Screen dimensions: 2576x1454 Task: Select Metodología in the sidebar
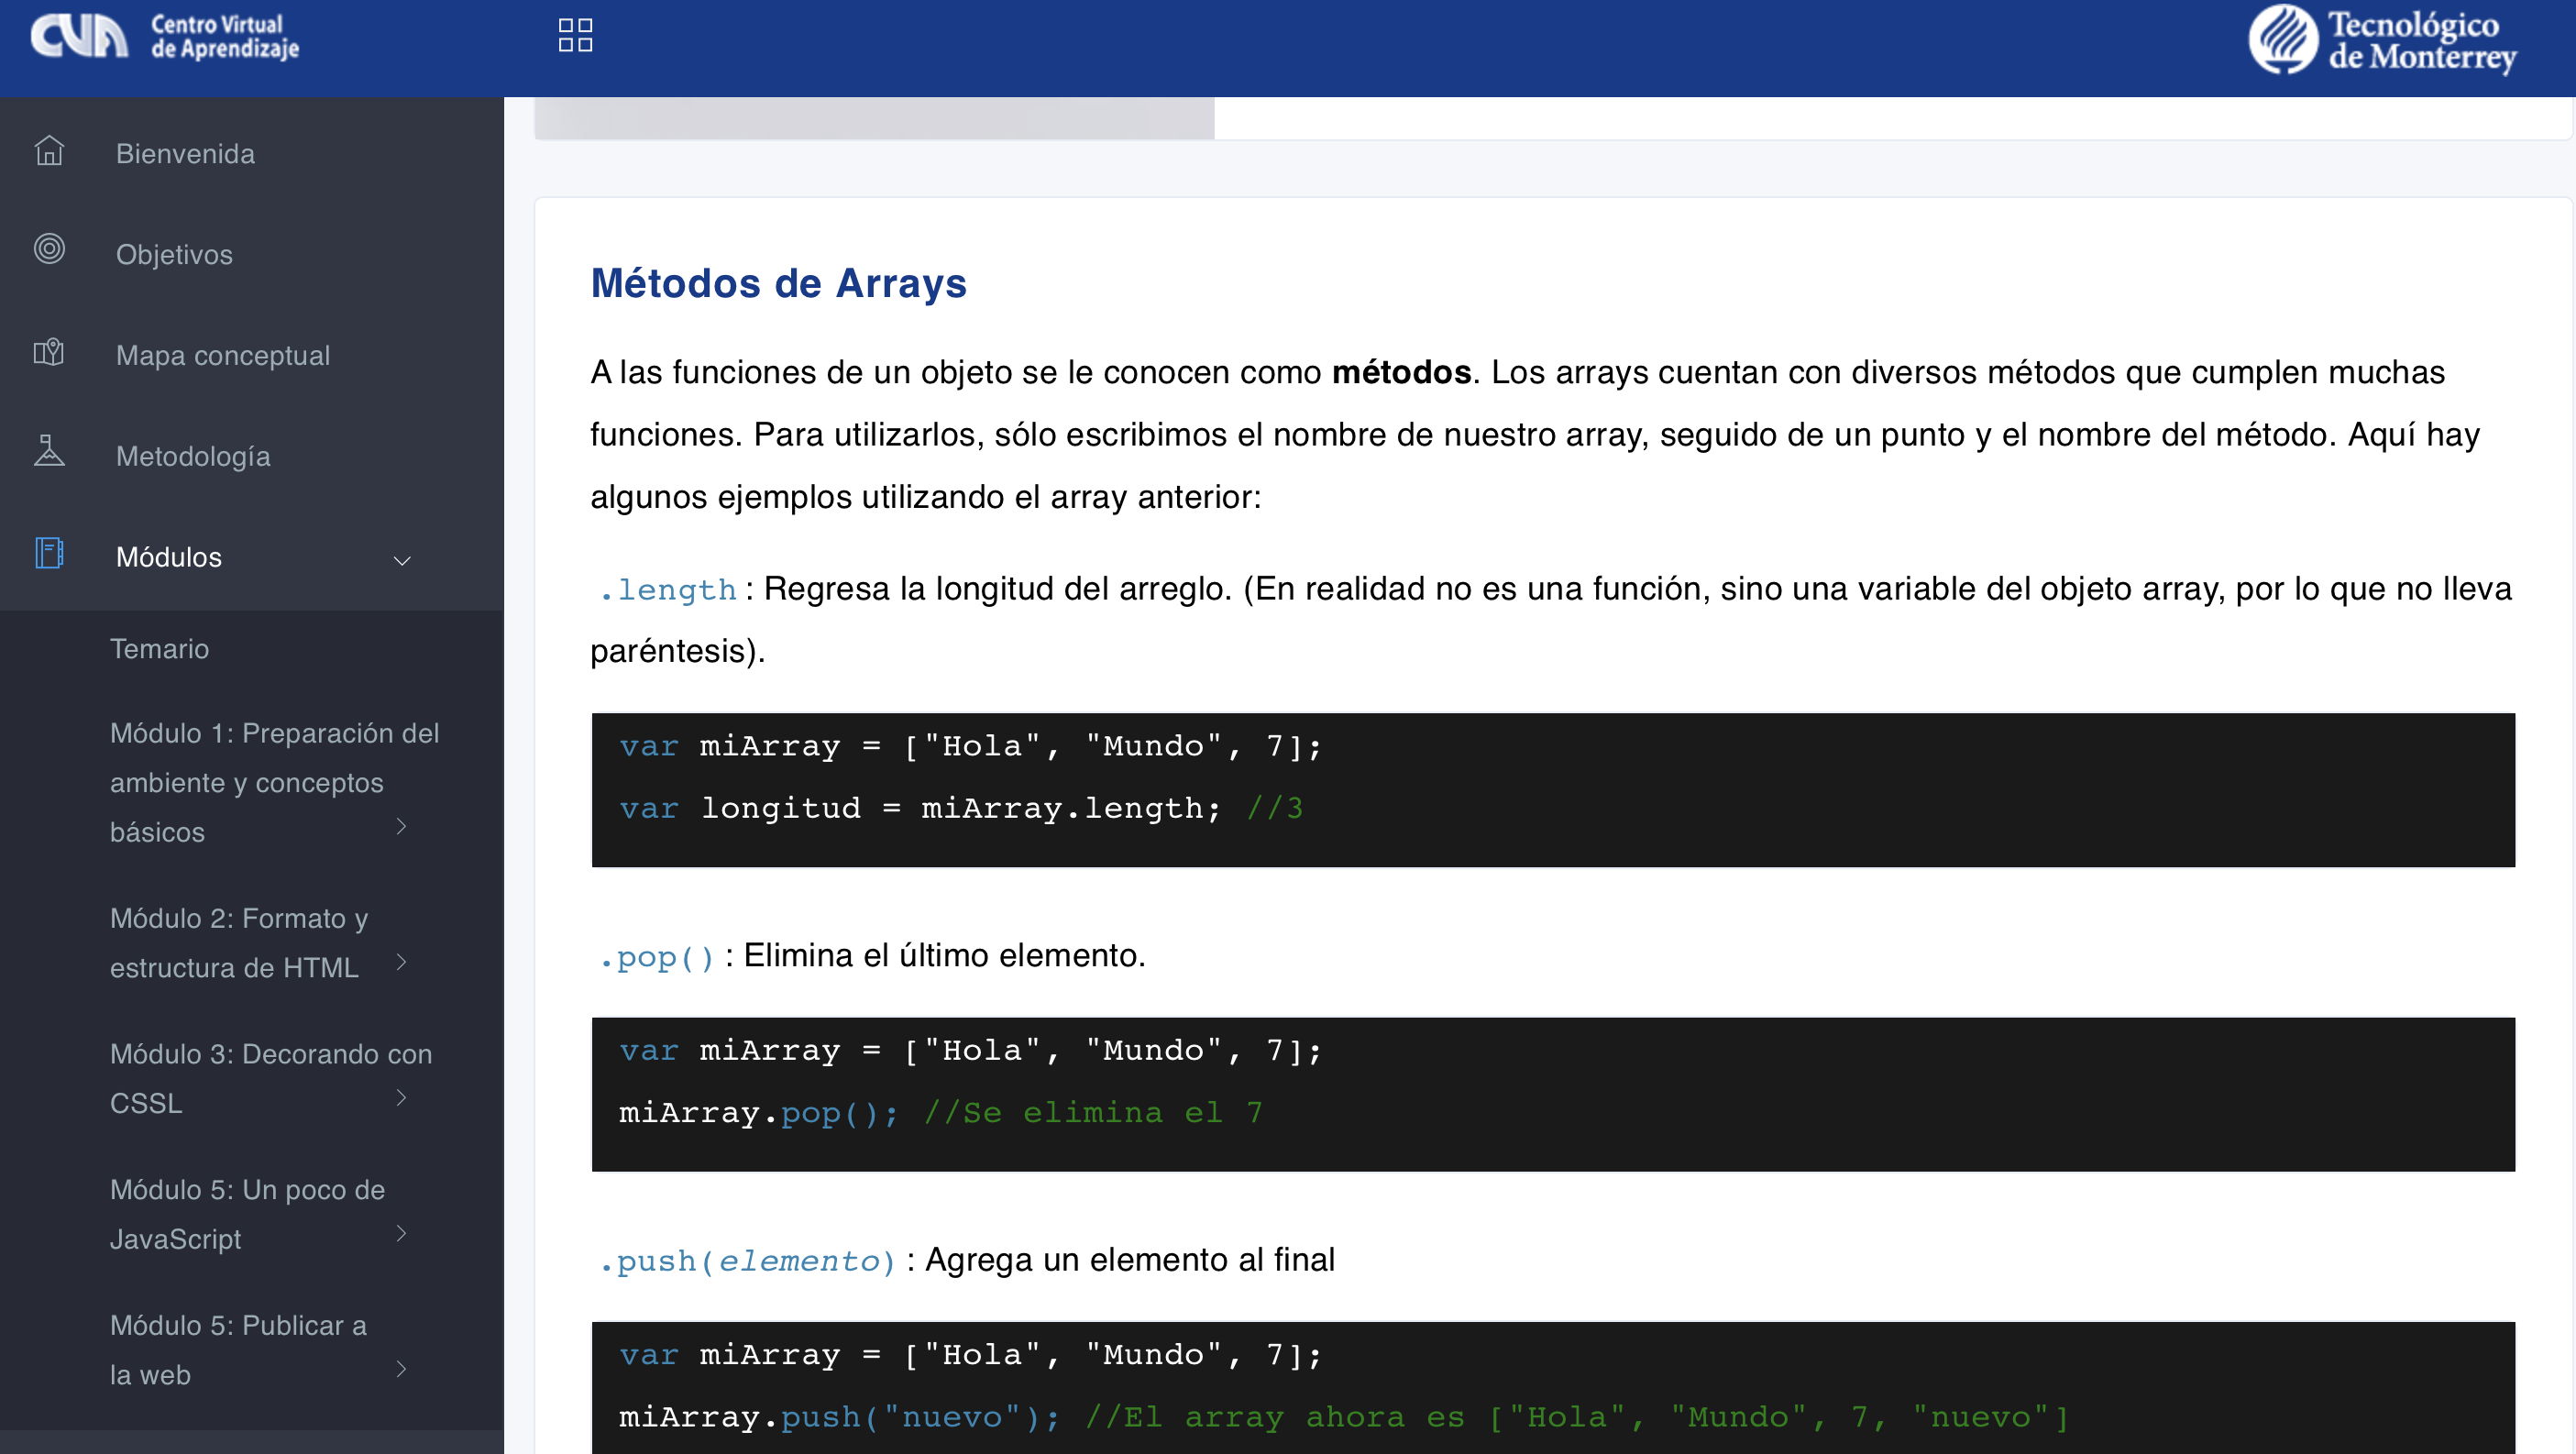193,457
